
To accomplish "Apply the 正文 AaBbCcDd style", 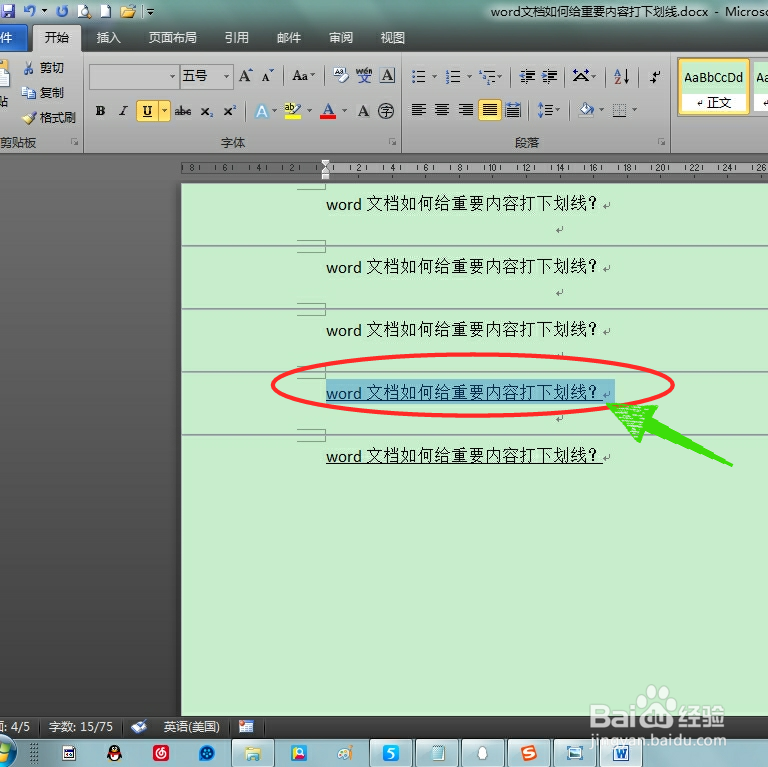I will tap(714, 87).
